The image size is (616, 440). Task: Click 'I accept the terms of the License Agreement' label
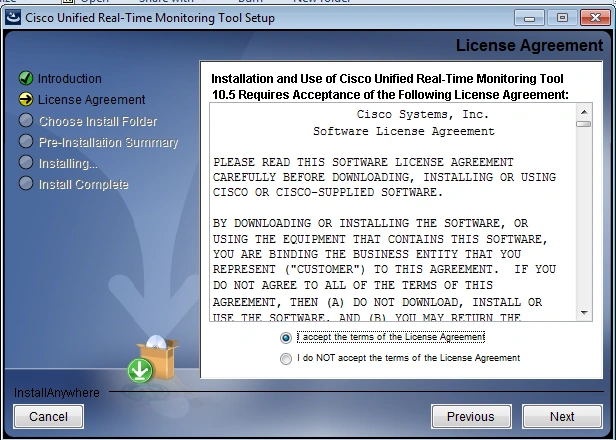(x=391, y=337)
